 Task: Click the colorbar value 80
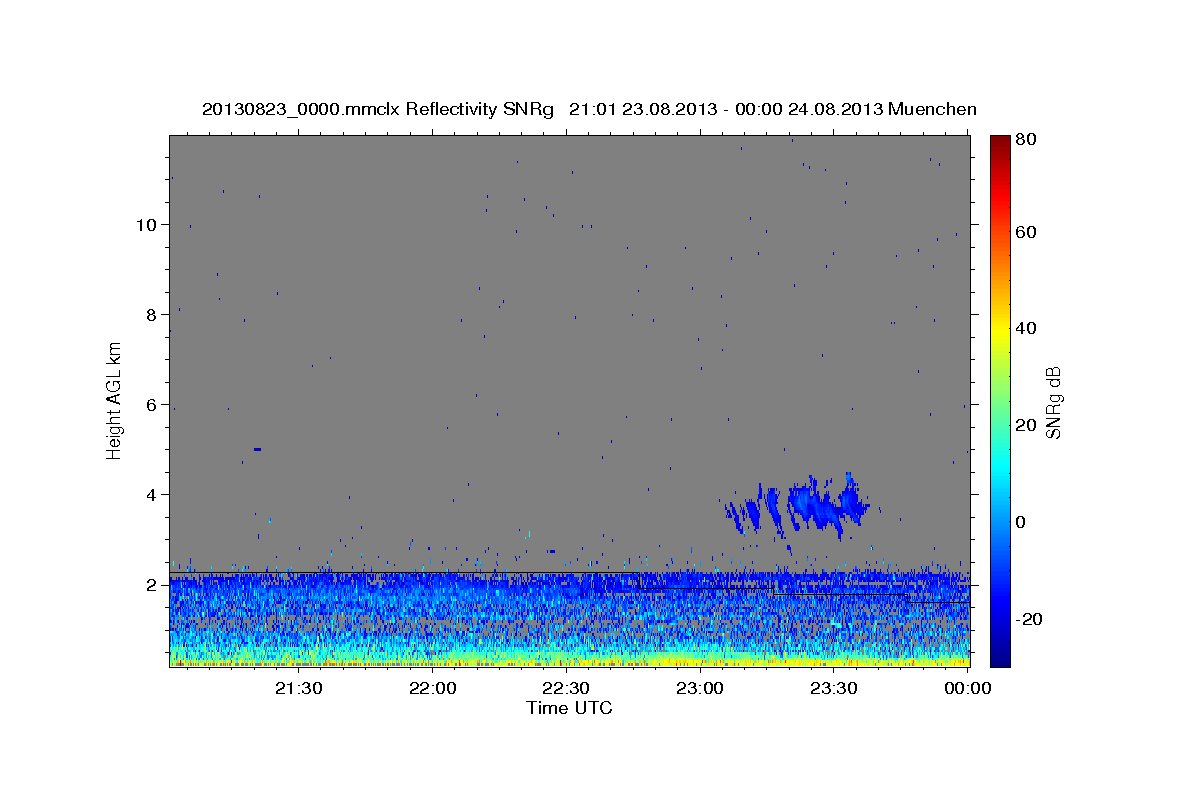[1025, 140]
